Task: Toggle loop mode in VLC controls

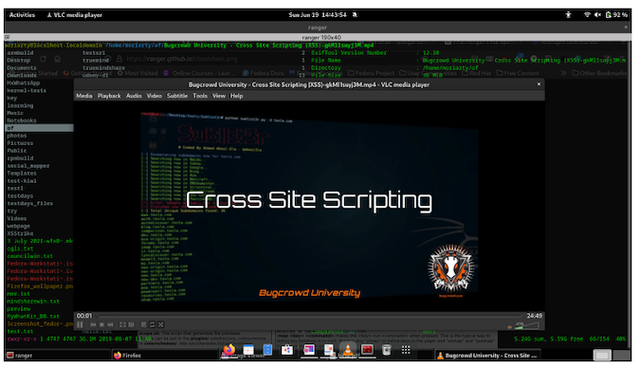Action: (152, 325)
